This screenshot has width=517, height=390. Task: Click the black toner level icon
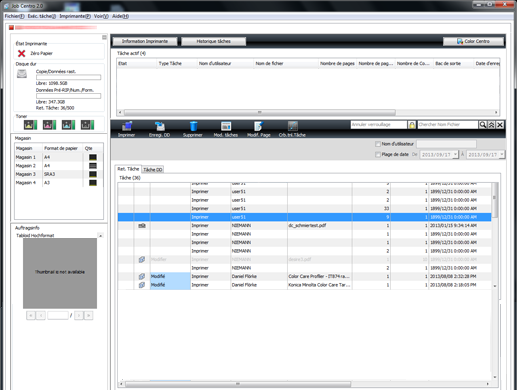click(x=87, y=125)
